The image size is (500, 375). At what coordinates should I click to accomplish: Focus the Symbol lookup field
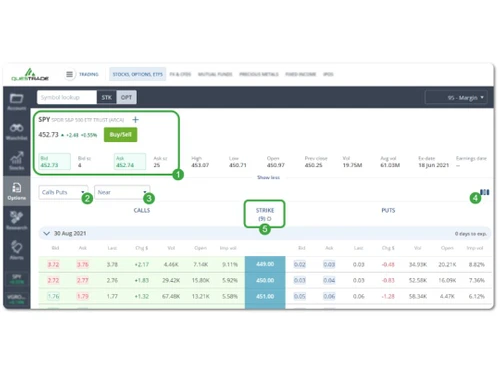click(67, 97)
